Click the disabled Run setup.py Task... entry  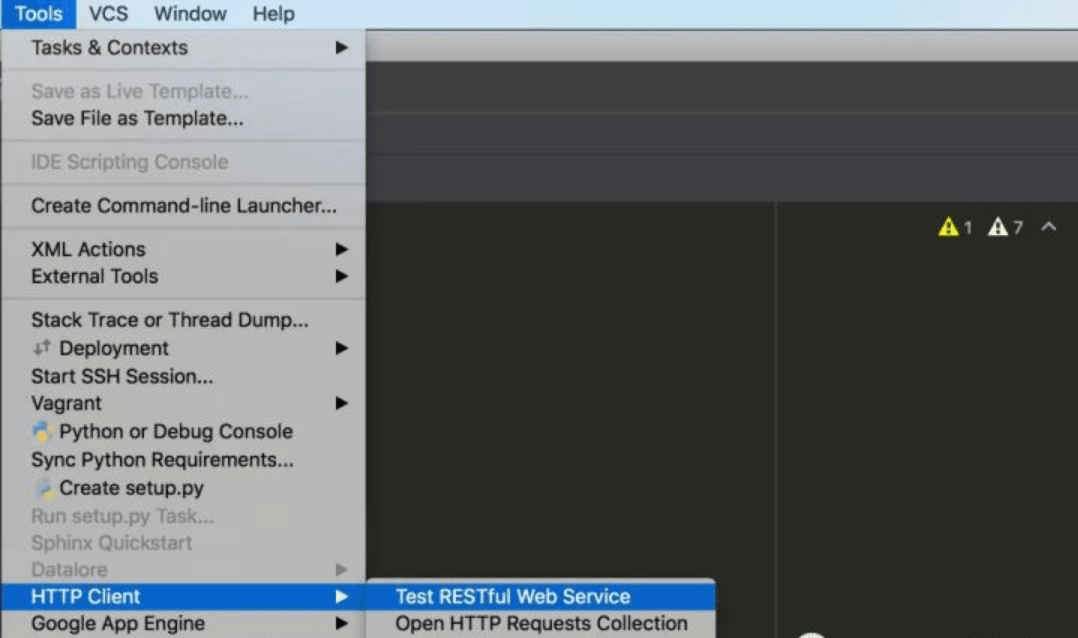(184, 516)
